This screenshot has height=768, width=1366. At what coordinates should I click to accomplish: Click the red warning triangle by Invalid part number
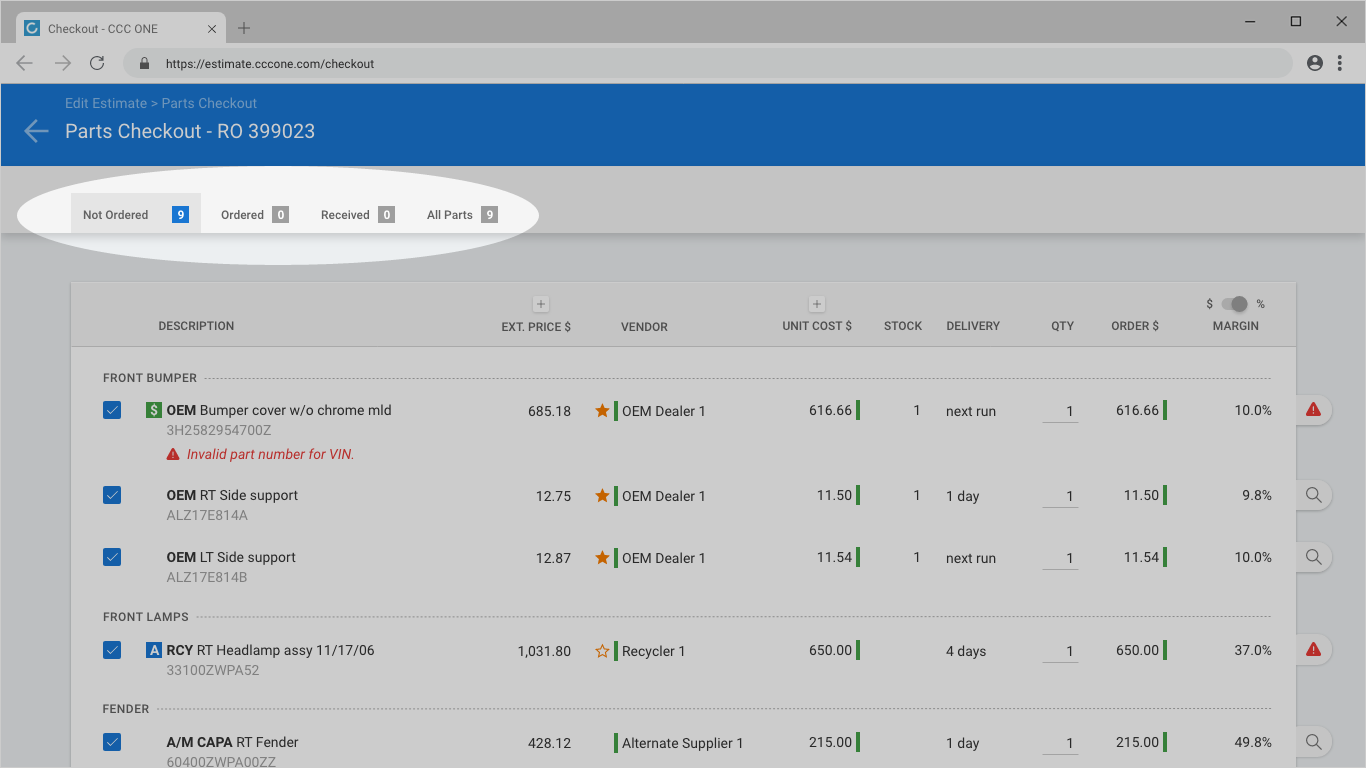tap(173, 454)
